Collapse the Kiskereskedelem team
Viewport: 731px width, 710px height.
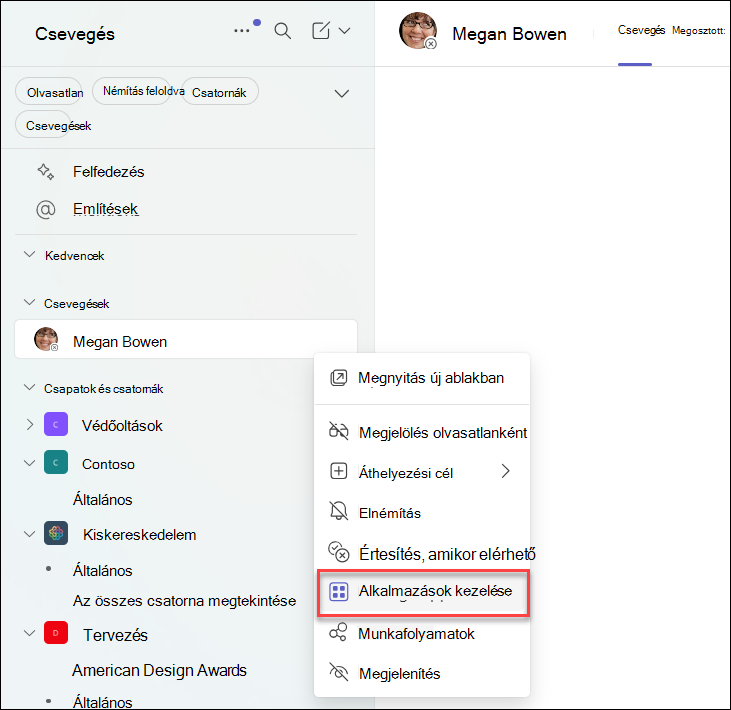tap(29, 534)
